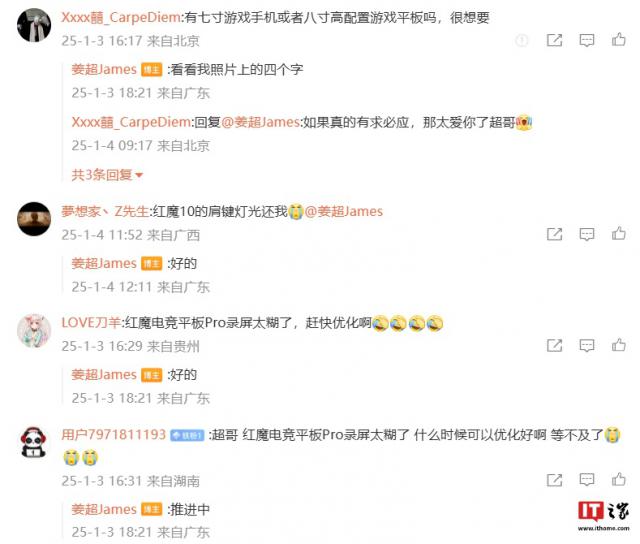This screenshot has width=640, height=544.
Task: Share the Xxxx_CarpeDiem comment about gaming tablets
Action: pyautogui.click(x=554, y=40)
